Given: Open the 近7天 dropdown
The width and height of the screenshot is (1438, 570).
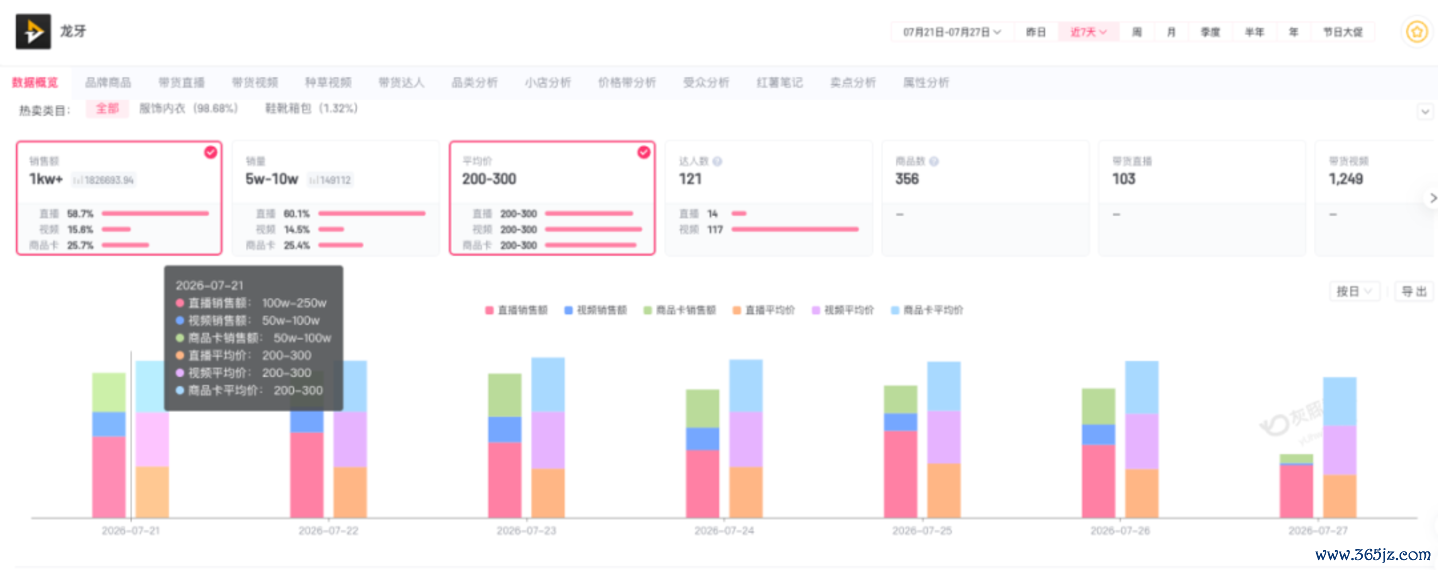Looking at the screenshot, I should coord(1088,32).
